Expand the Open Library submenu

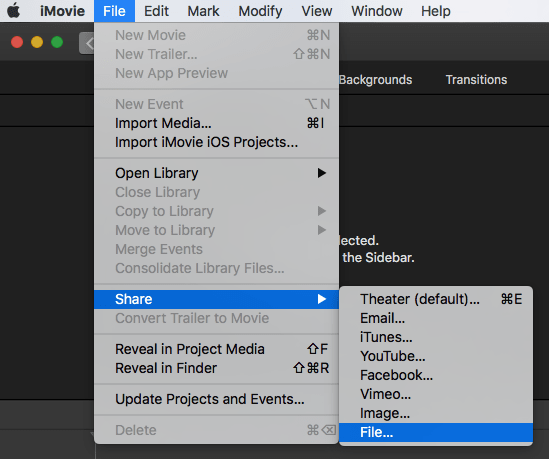click(x=216, y=173)
